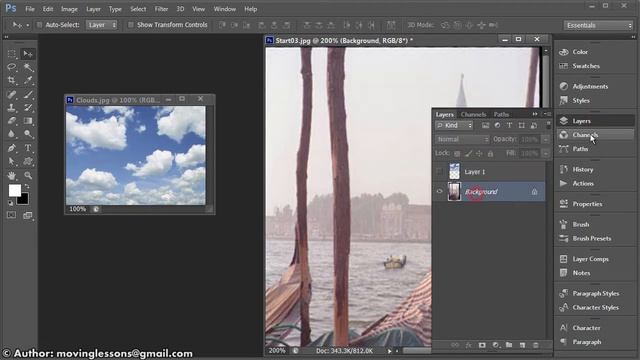This screenshot has height=360, width=640.
Task: Open the Swatches panel button
Action: point(595,66)
